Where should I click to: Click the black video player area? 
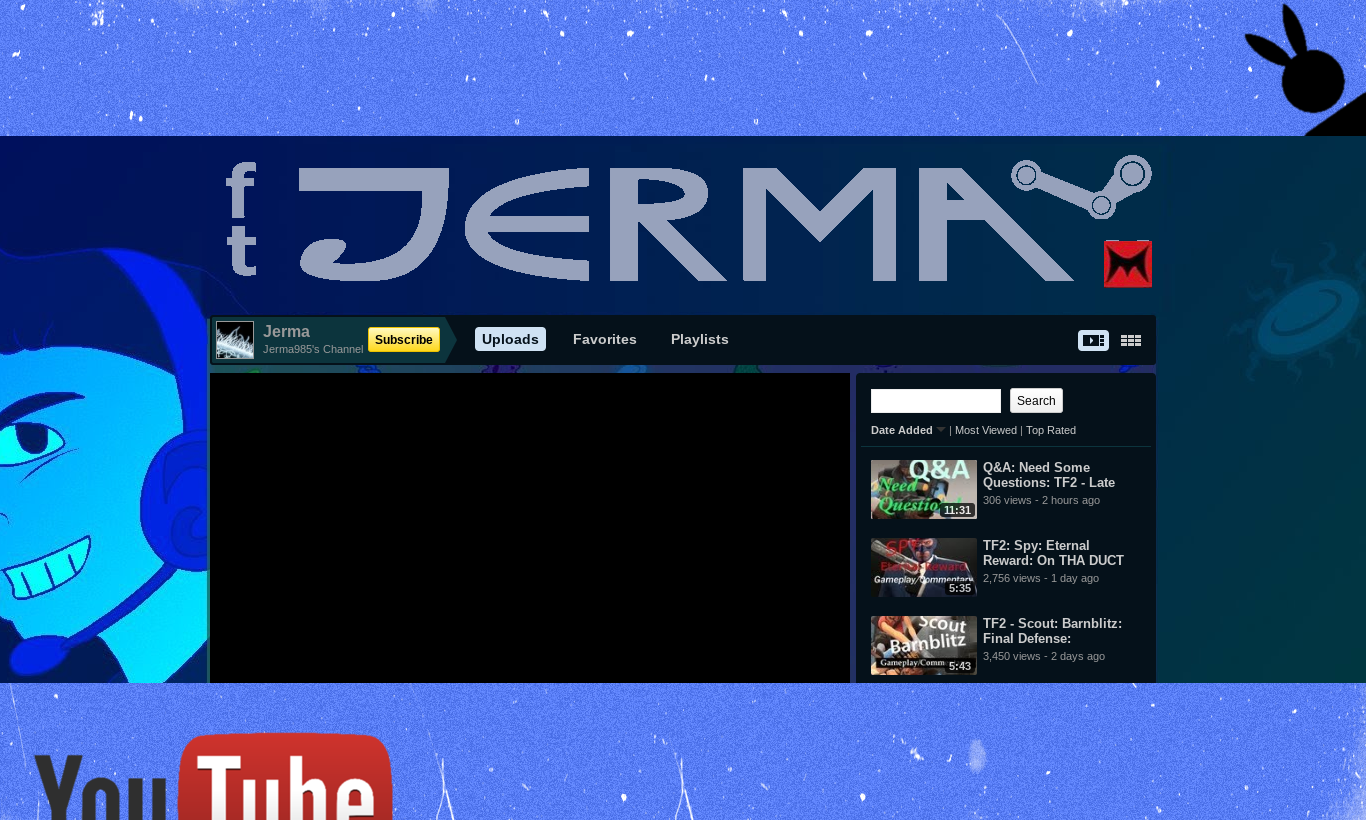[530, 528]
